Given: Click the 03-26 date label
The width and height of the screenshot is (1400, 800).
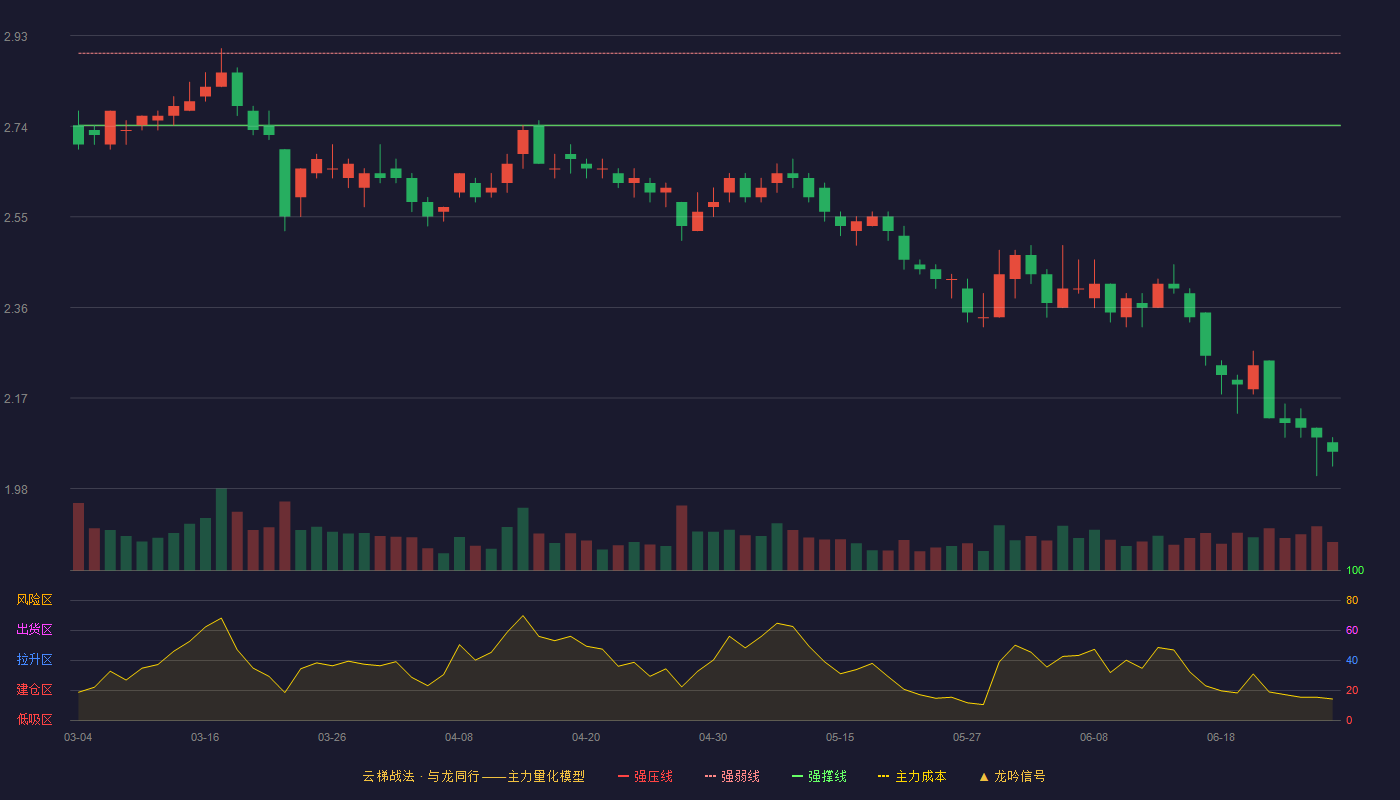Looking at the screenshot, I should click(332, 737).
